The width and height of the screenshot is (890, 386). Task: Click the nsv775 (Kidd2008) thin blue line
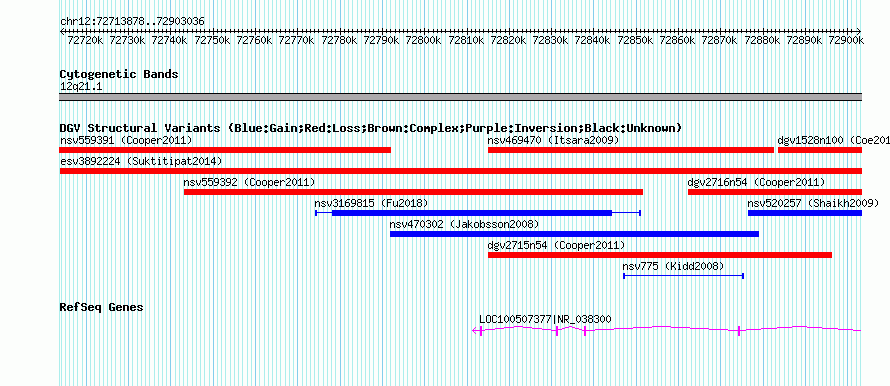tap(683, 276)
